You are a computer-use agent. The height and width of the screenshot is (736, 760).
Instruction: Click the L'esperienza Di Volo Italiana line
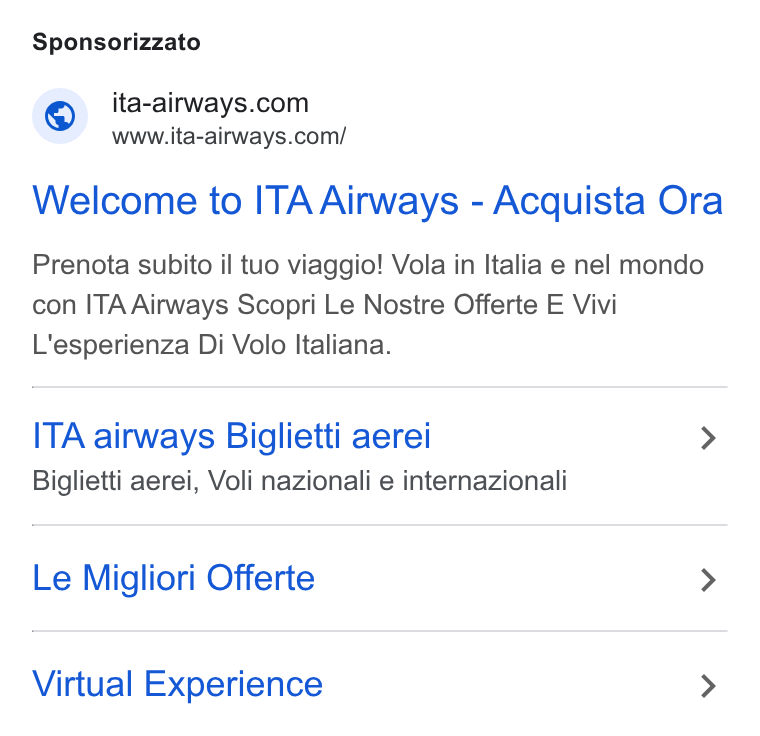click(211, 345)
